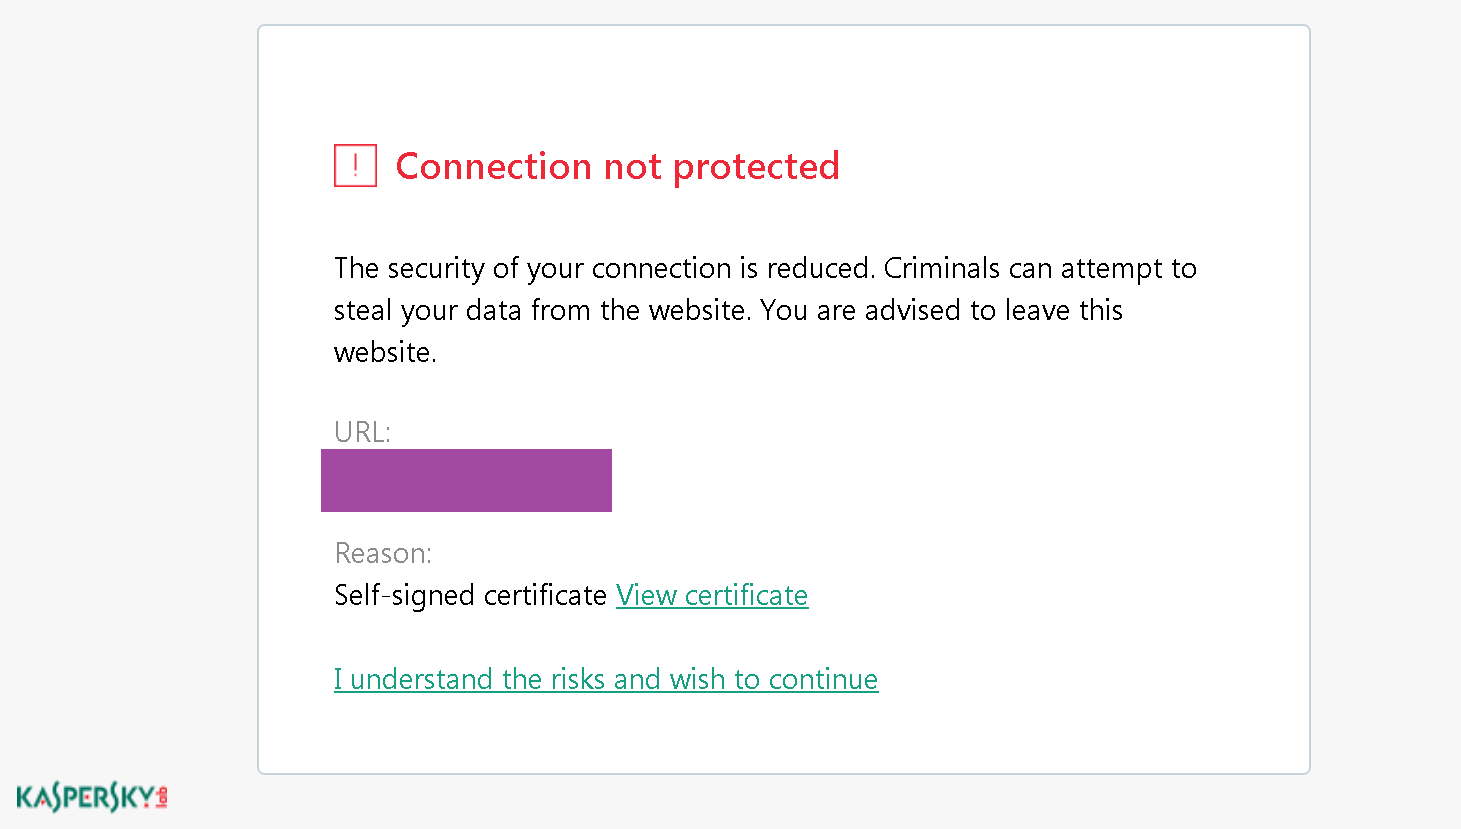Viewport: 1461px width, 829px height.
Task: Click 'I understand the risks and wish to continue'
Action: 606,679
